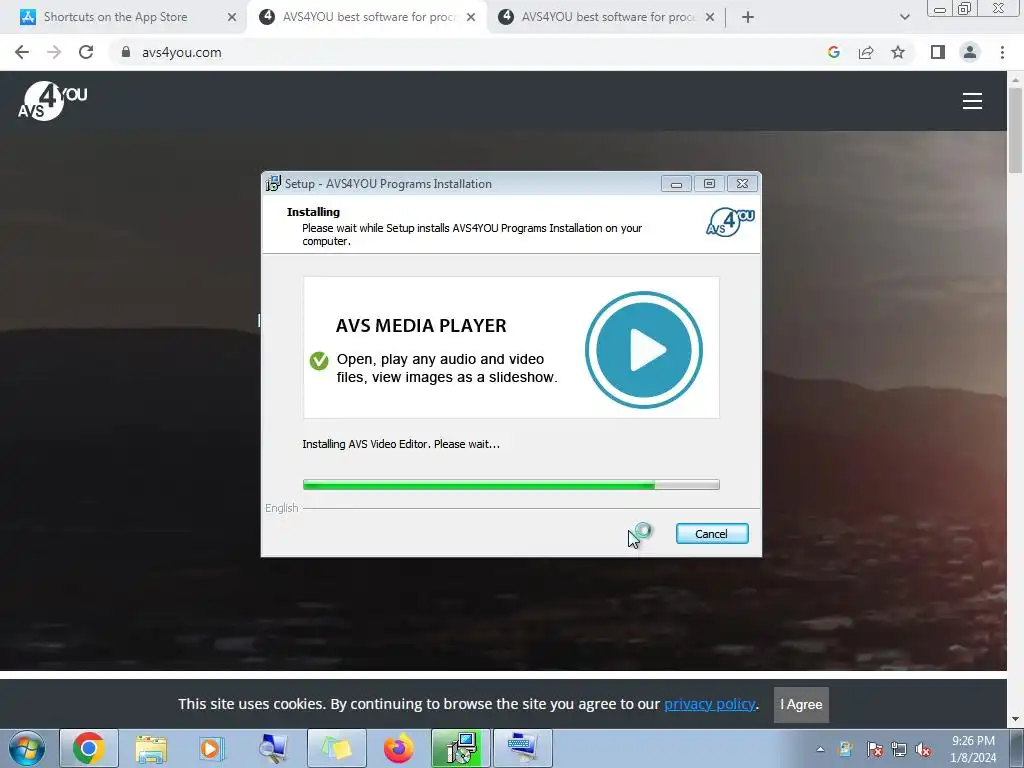Open the clock showing 9:26 PM
The width and height of the screenshot is (1024, 768).
(973, 749)
